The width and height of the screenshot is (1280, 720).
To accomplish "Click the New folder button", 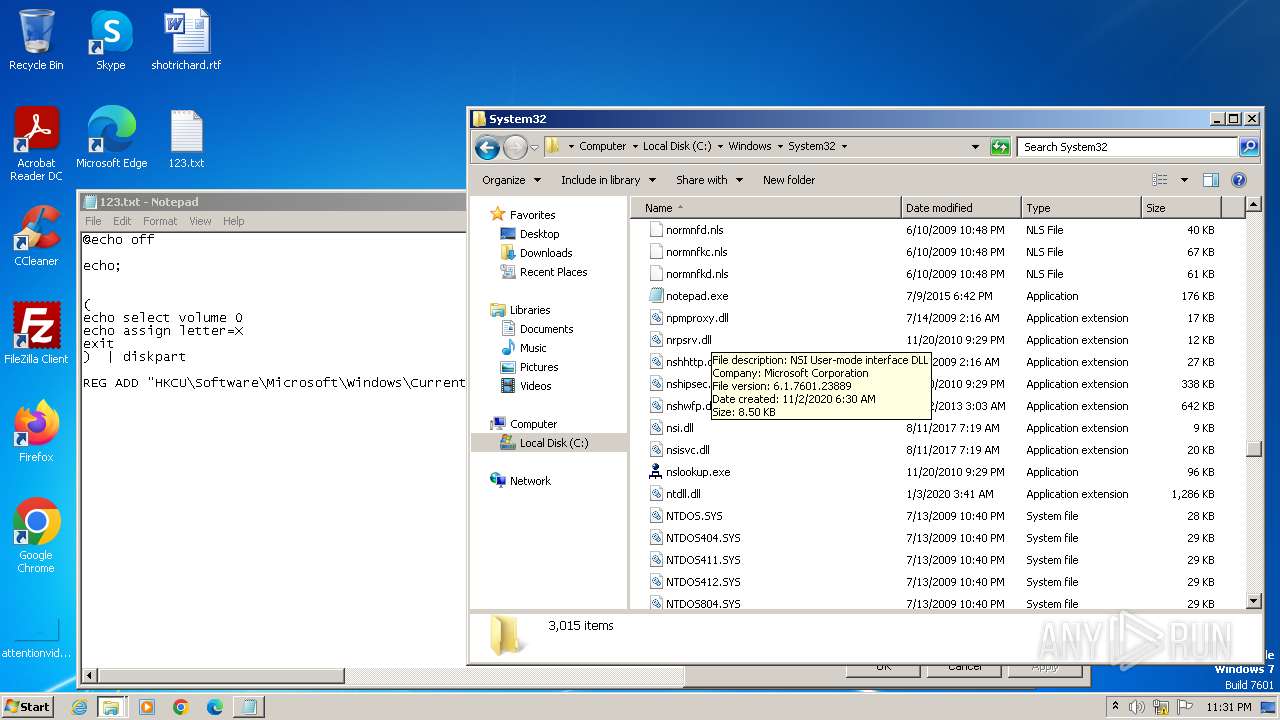I will [789, 180].
